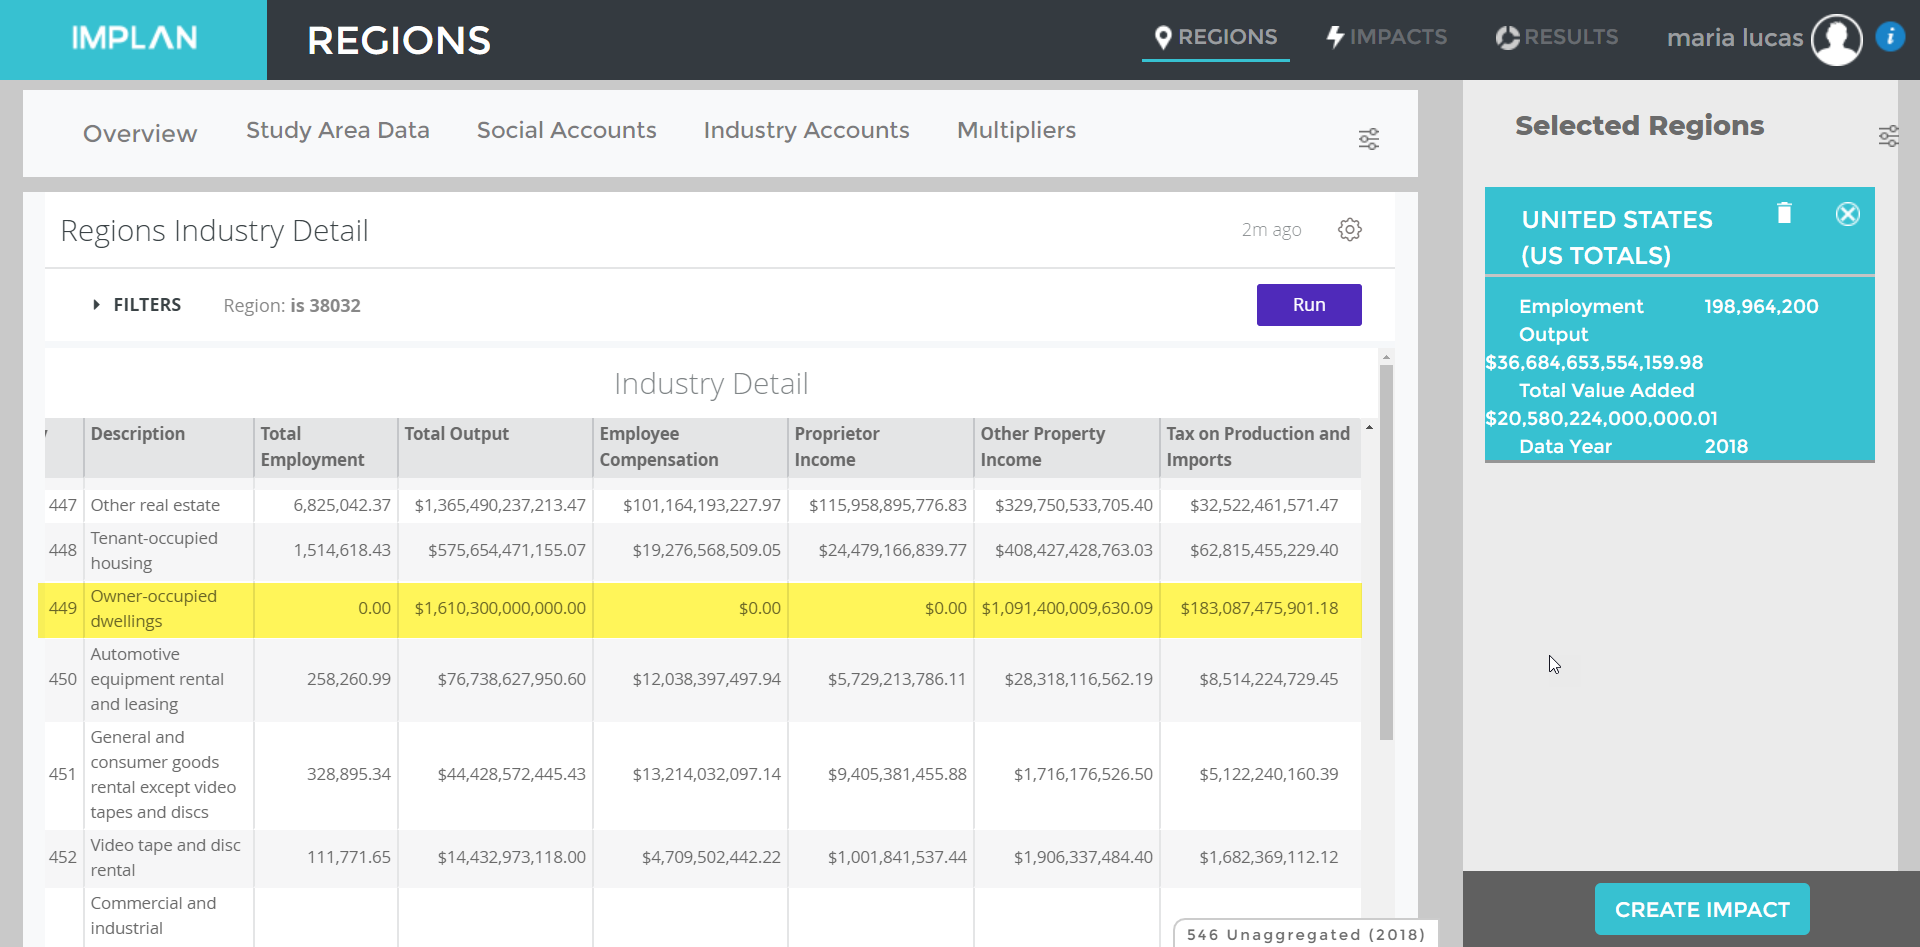The height and width of the screenshot is (947, 1920).
Task: Click the Selected Regions heading
Action: click(1640, 126)
